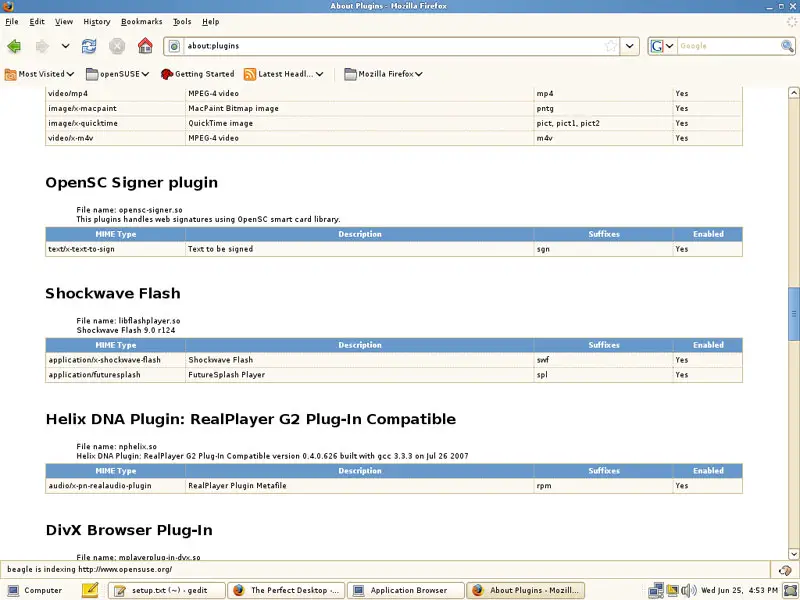Click the scrollbar down arrow
This screenshot has width=800, height=600.
click(793, 554)
